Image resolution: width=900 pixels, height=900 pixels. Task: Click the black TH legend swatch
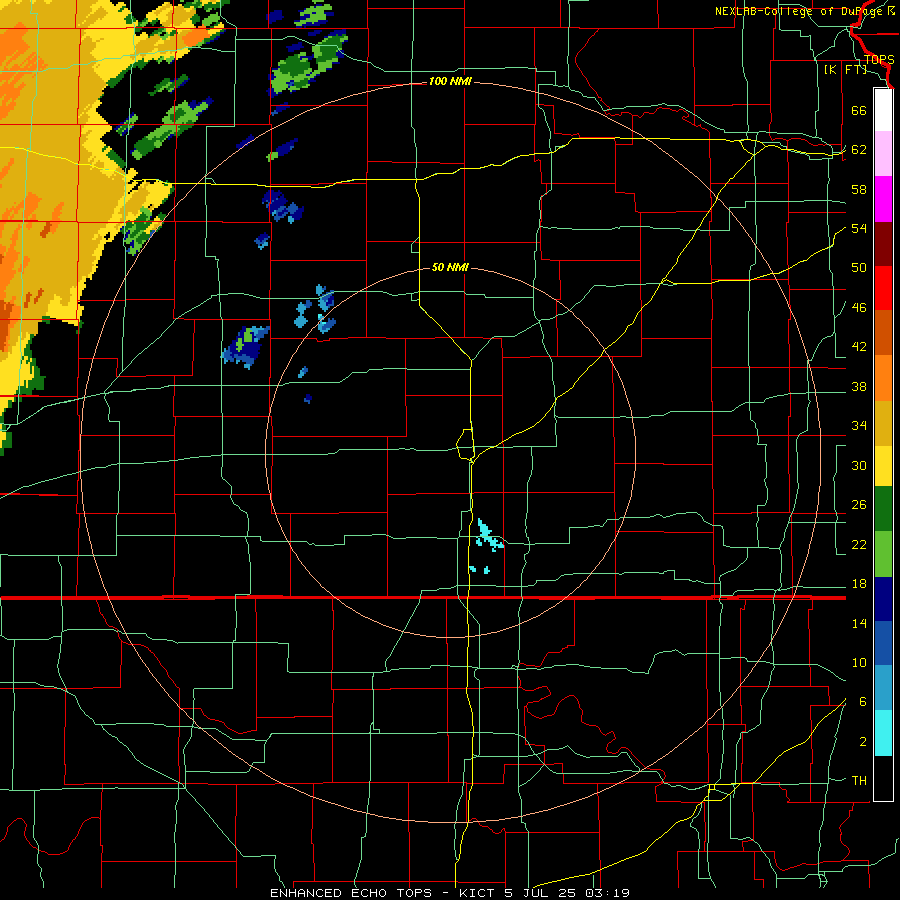(883, 778)
